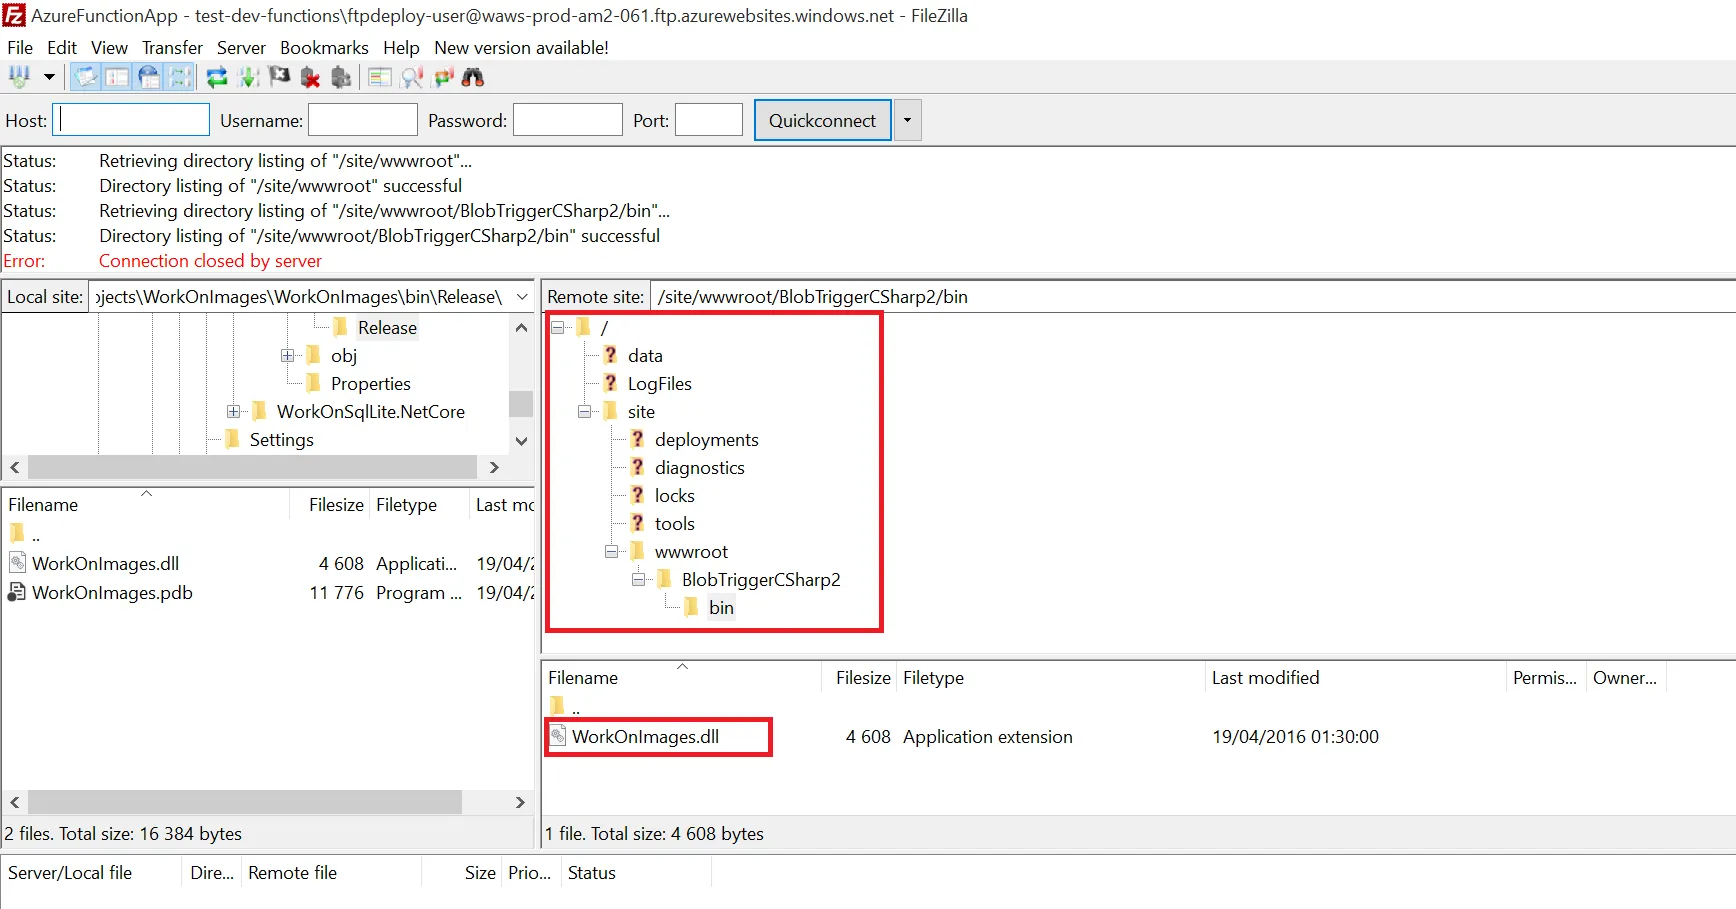The image size is (1736, 909).
Task: Open the File menu
Action: (x=20, y=48)
